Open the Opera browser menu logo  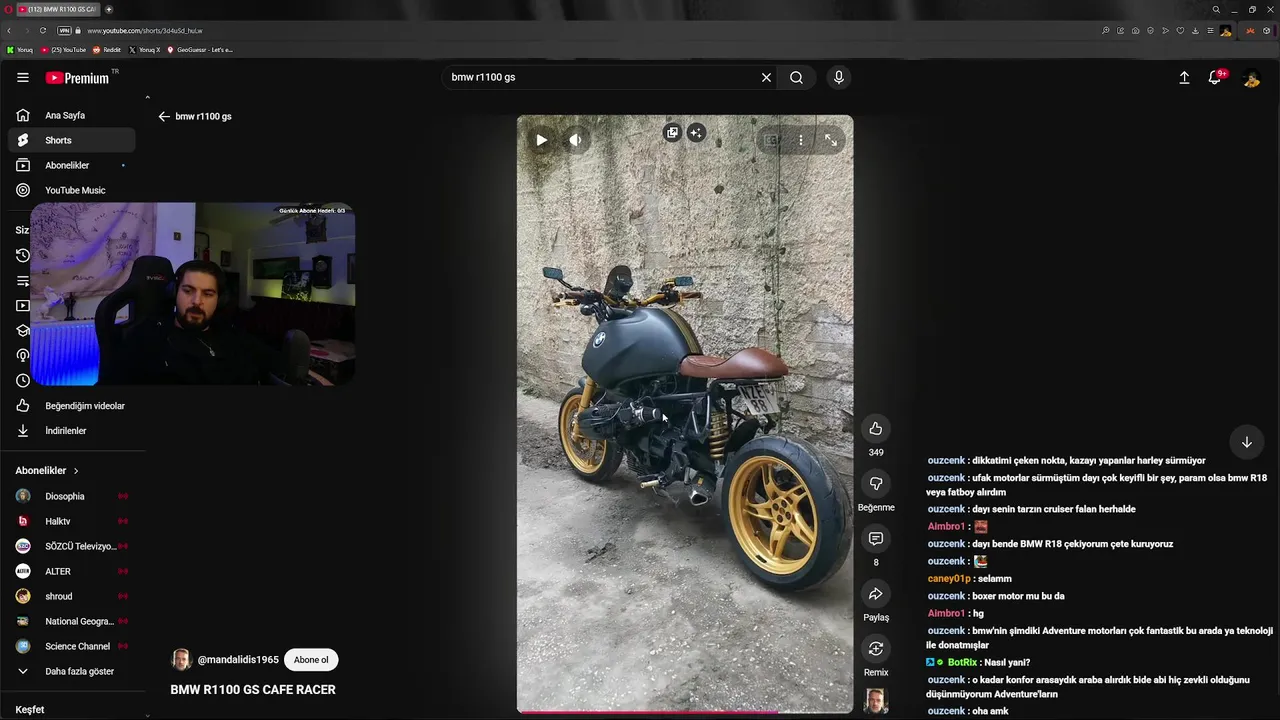pyautogui.click(x=8, y=9)
